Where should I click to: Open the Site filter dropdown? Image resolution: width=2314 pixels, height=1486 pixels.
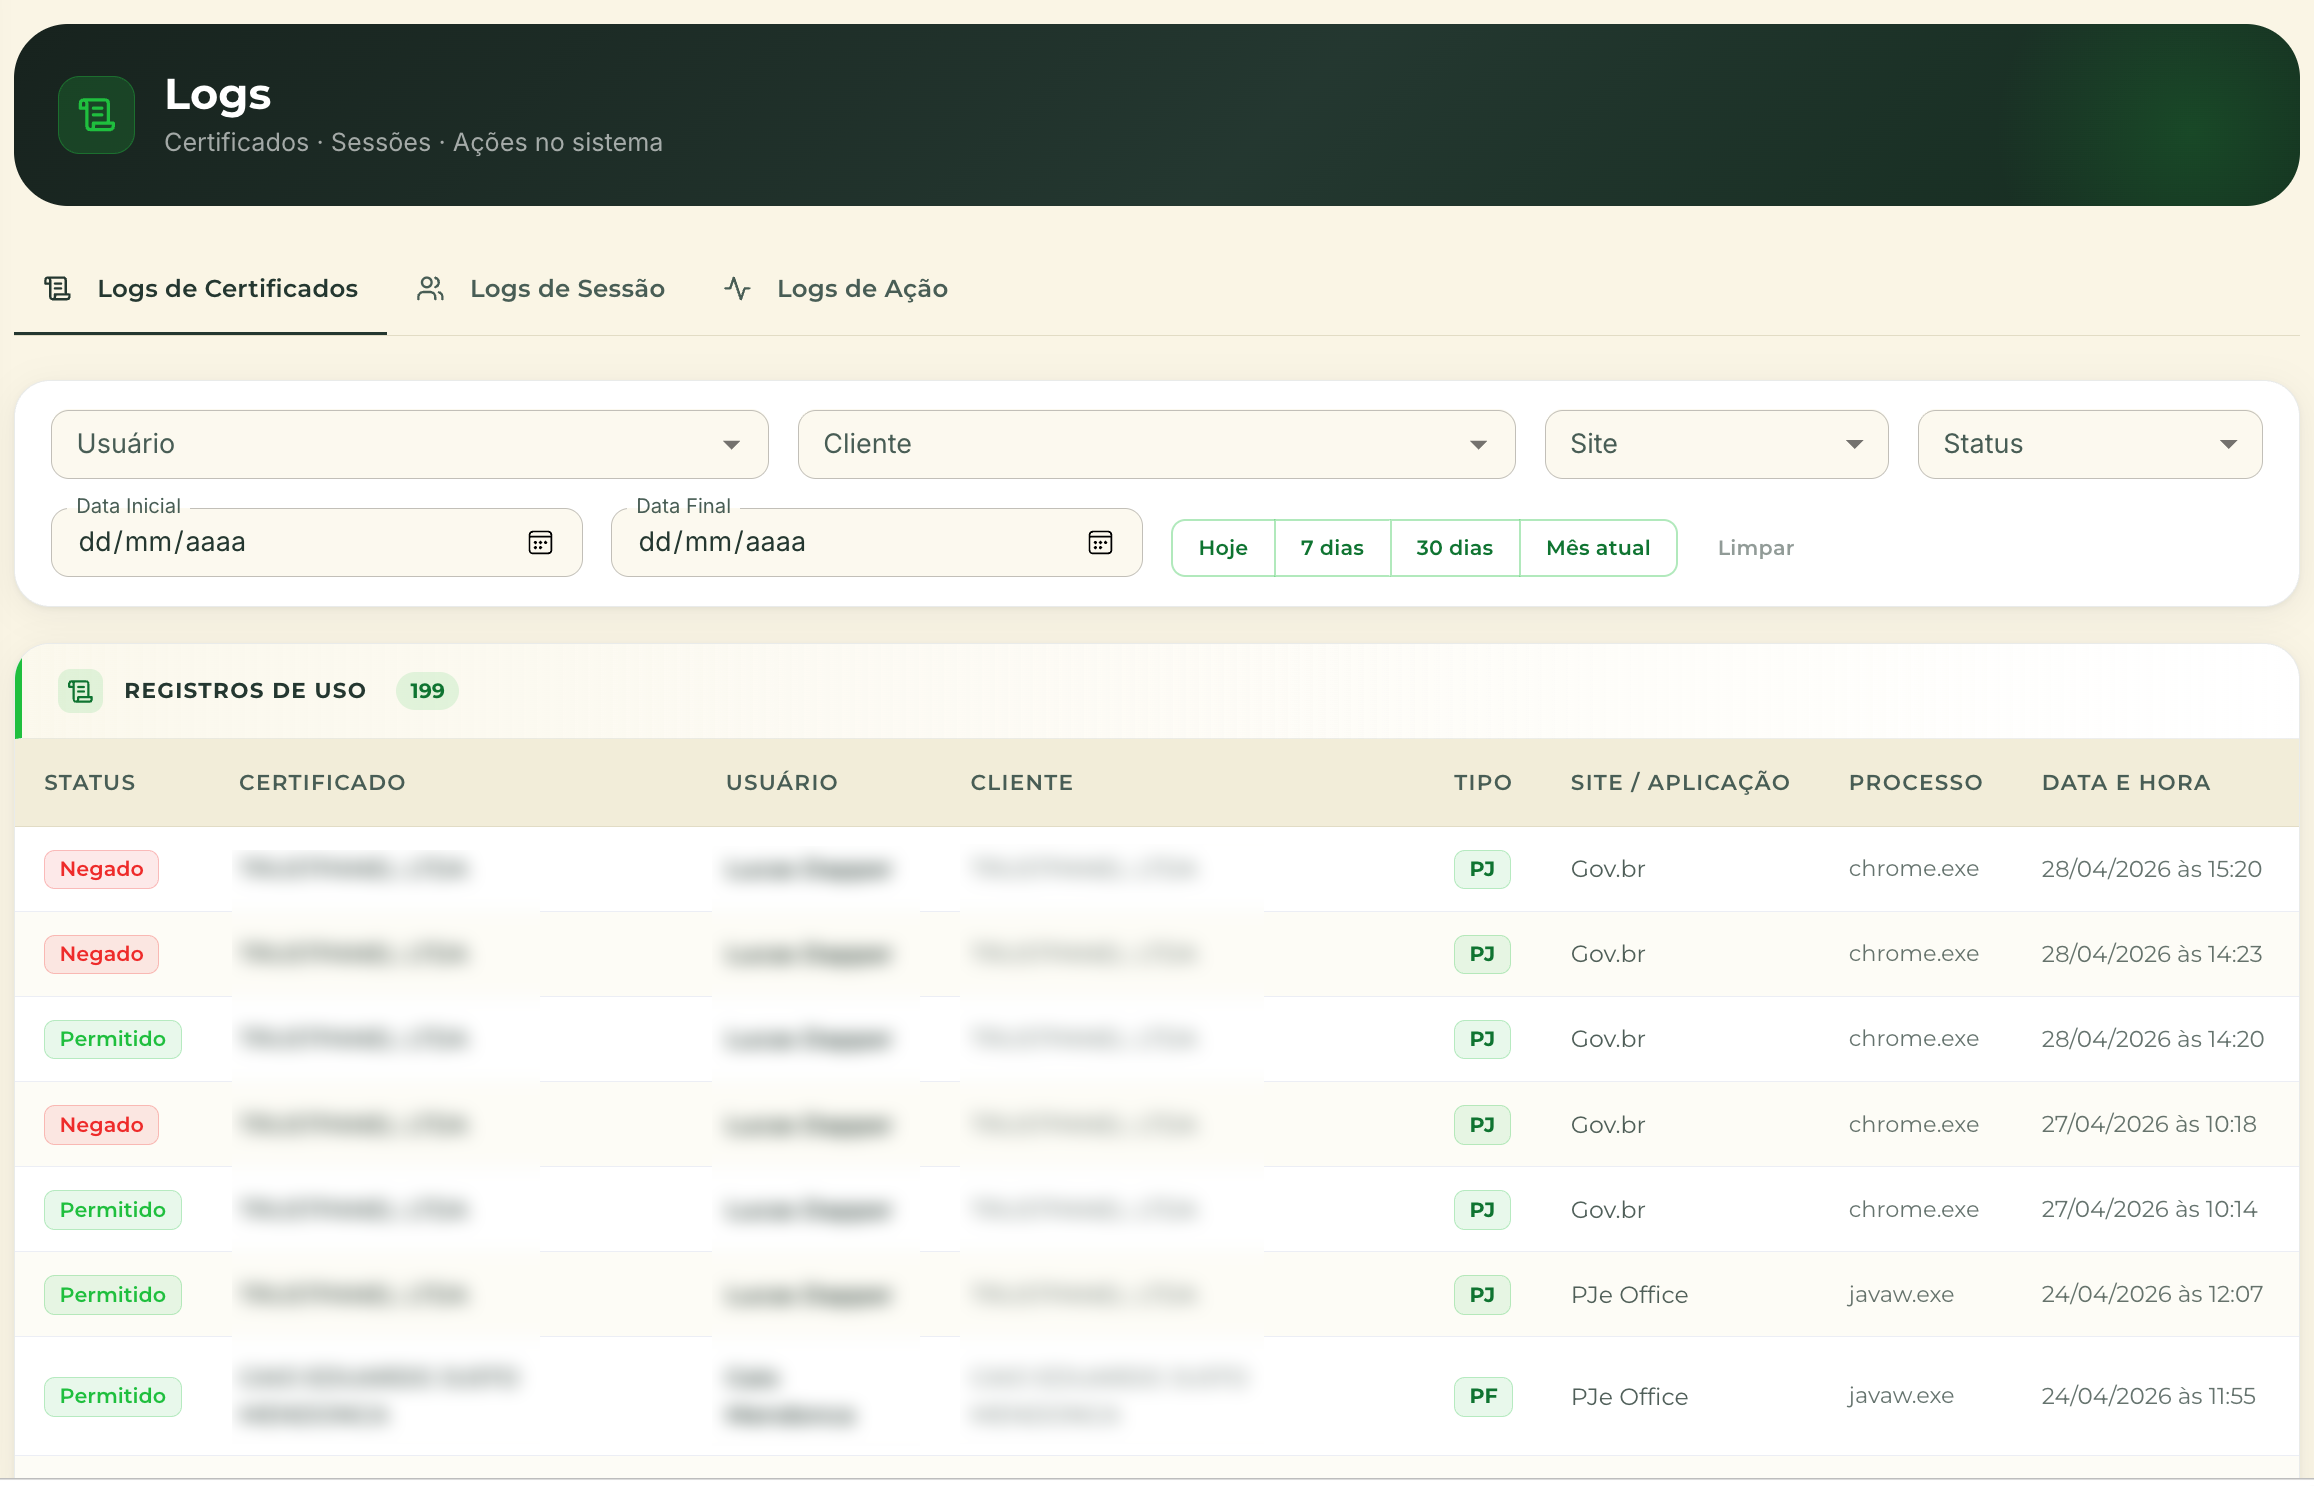point(1716,444)
